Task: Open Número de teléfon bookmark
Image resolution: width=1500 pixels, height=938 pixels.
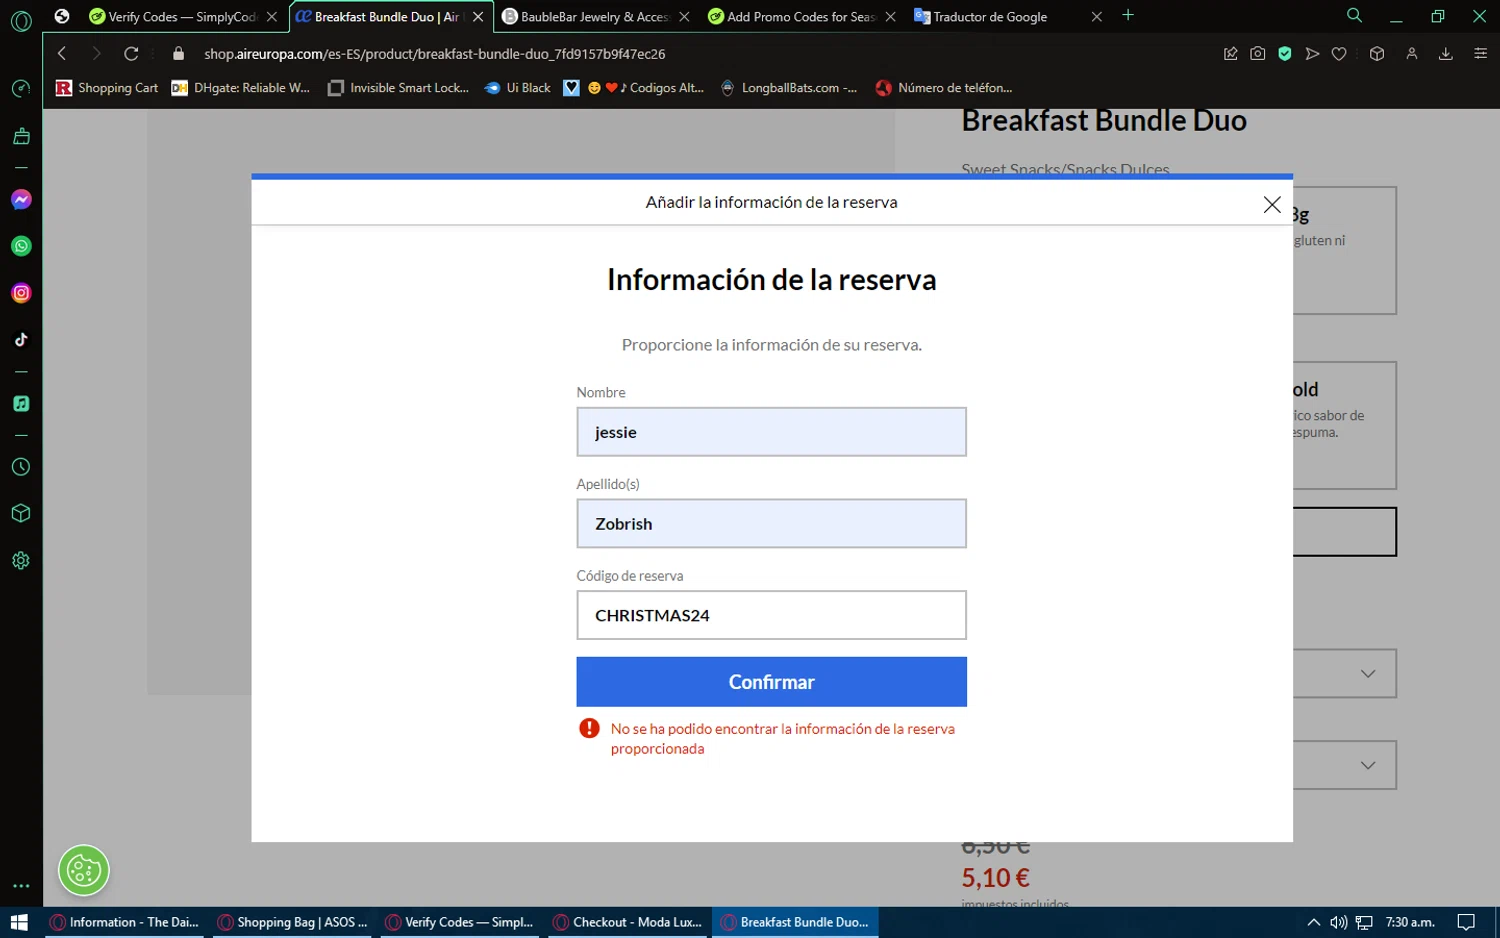Action: point(944,88)
